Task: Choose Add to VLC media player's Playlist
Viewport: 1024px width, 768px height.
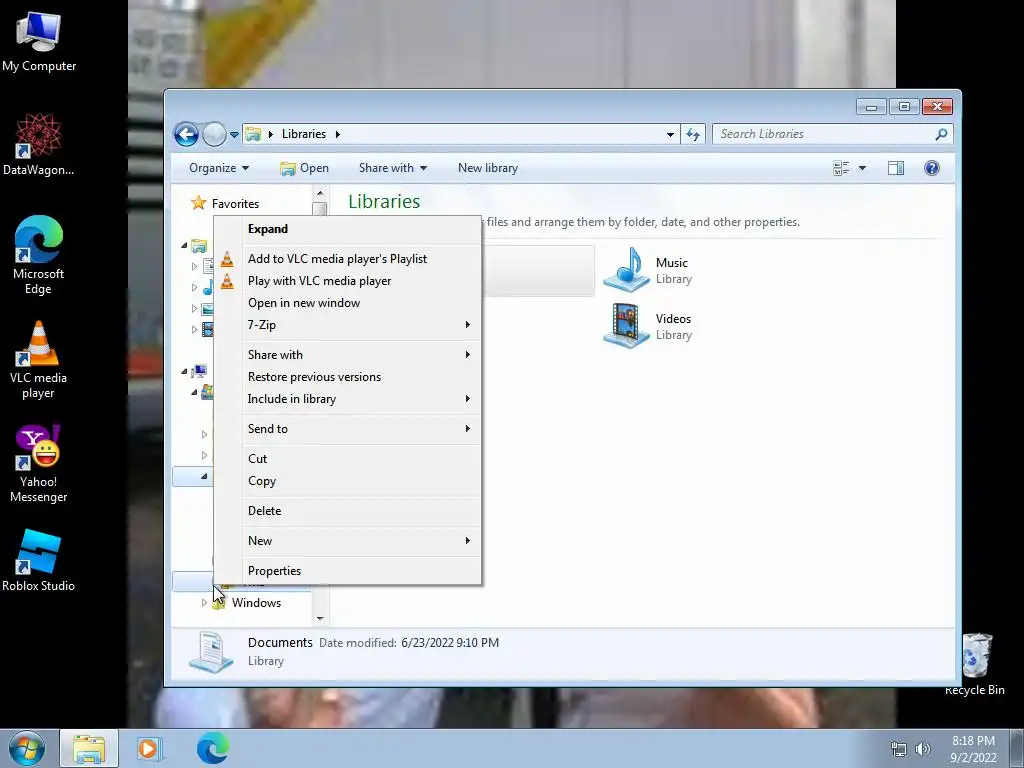Action: [x=337, y=259]
